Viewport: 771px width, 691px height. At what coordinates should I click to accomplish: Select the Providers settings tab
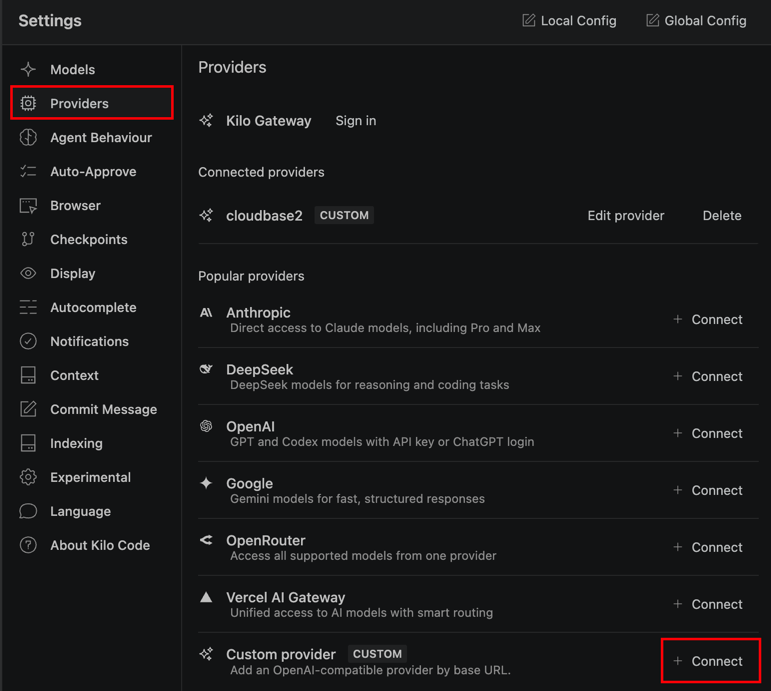tap(92, 103)
